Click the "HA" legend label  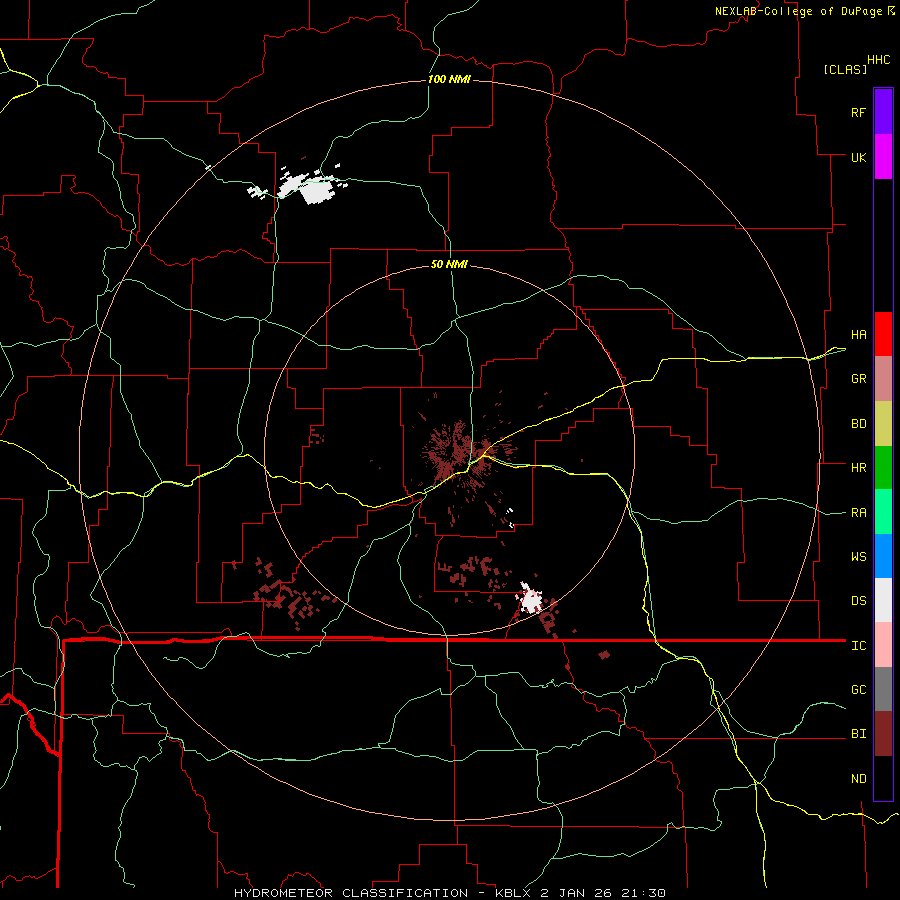point(858,334)
